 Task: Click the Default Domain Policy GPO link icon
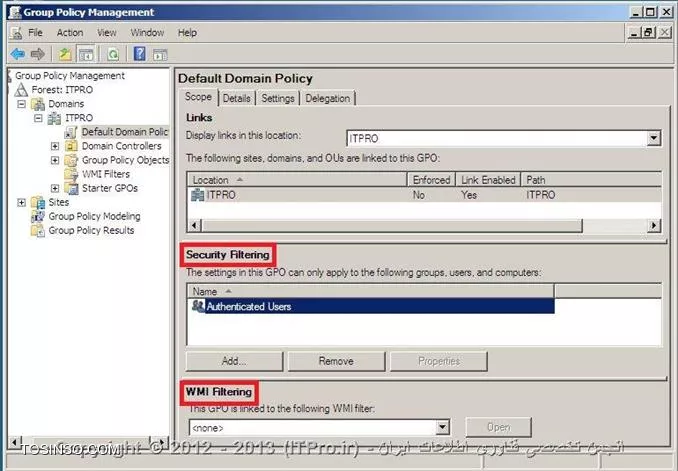tap(70, 132)
